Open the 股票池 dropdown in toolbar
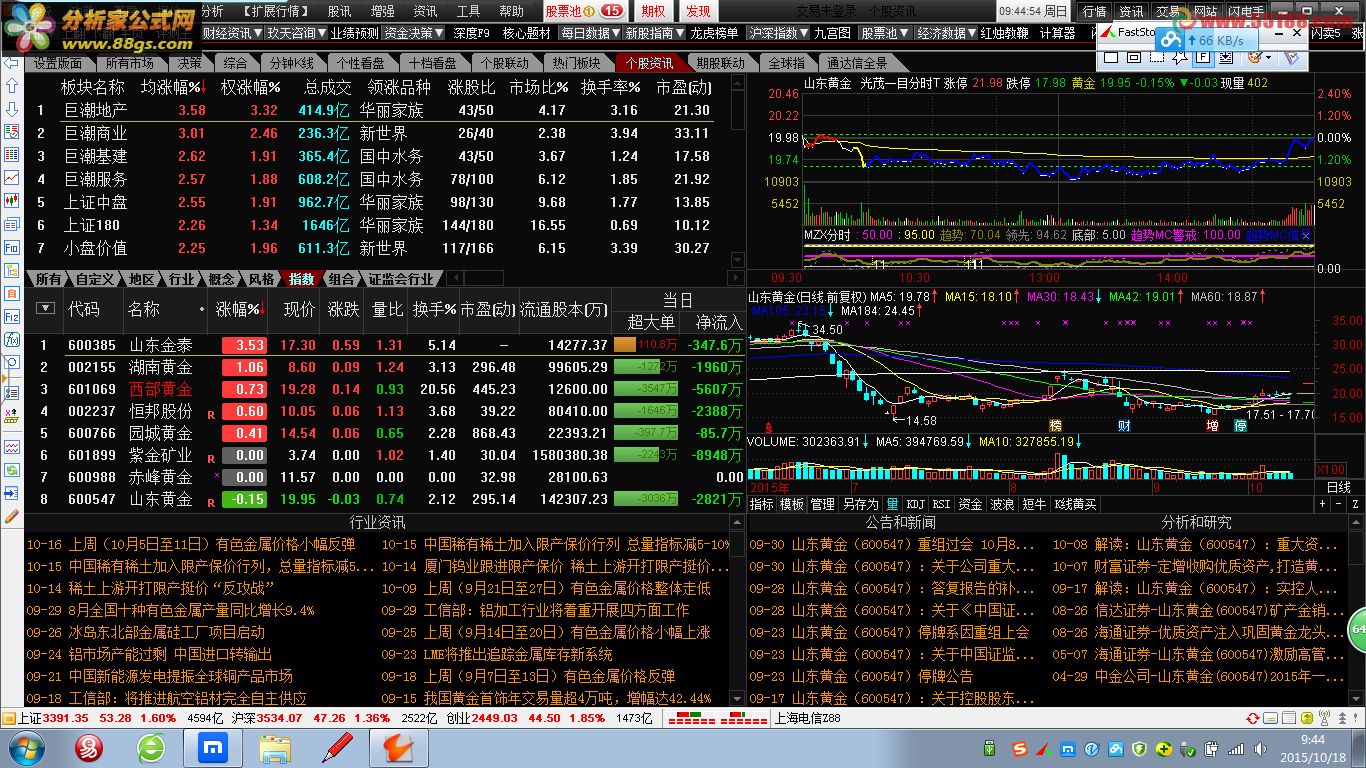This screenshot has height=768, width=1366. click(x=884, y=33)
